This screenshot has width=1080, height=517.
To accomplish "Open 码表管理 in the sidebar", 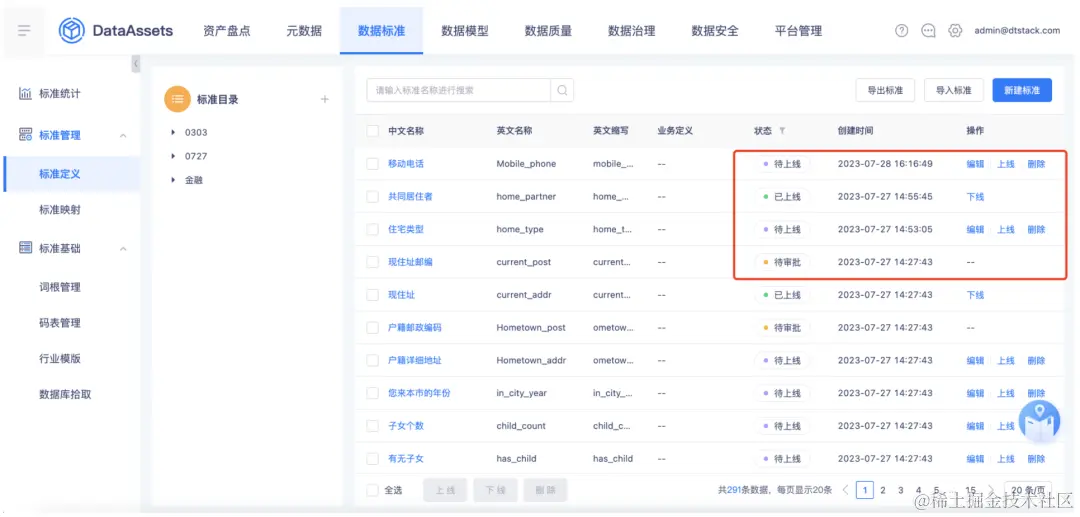I will (x=60, y=323).
